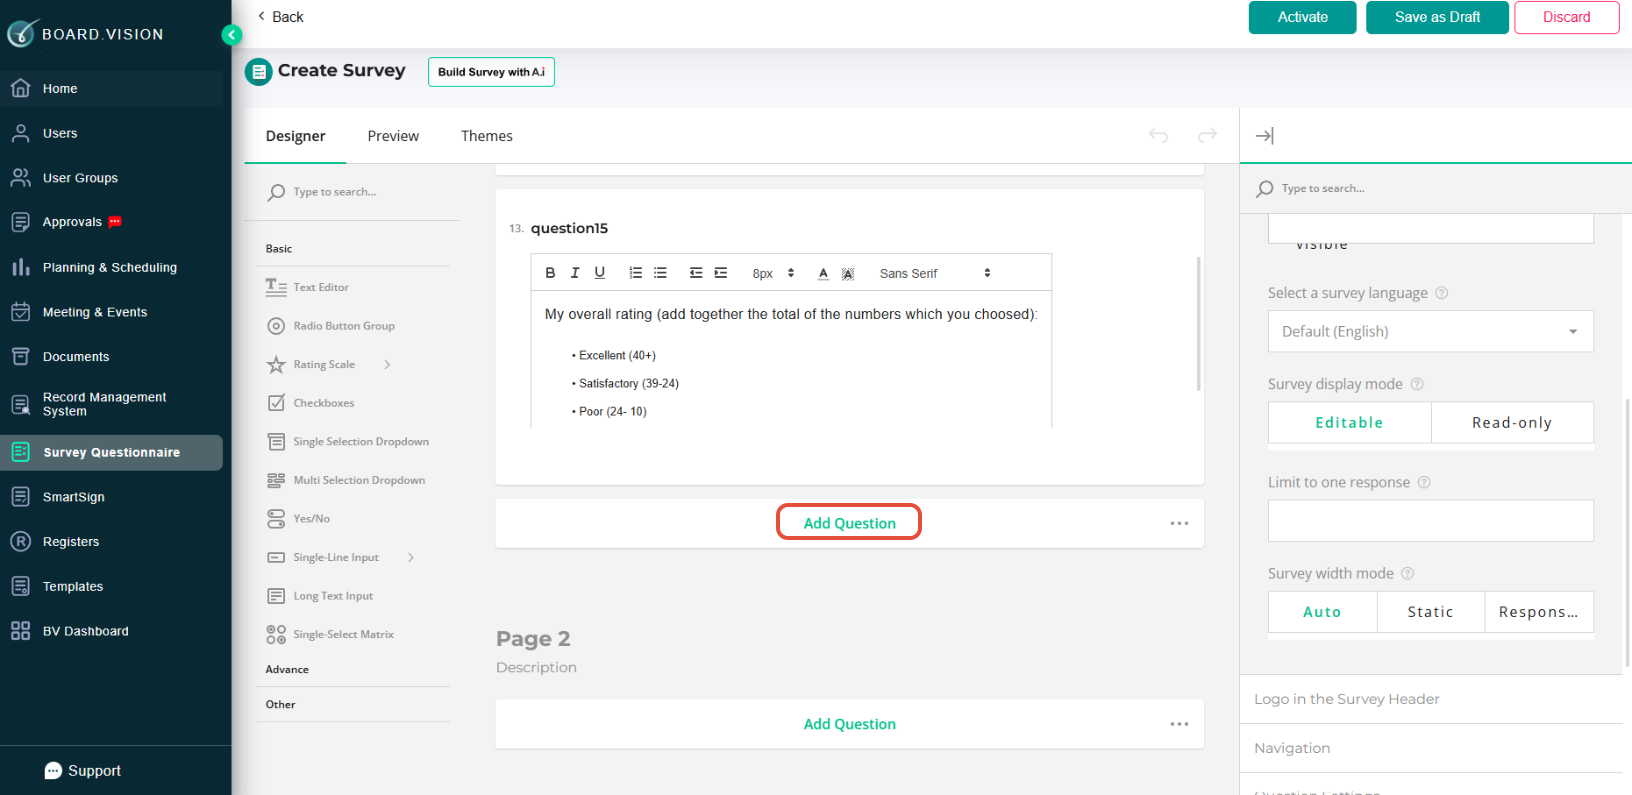Click Save as Draft
This screenshot has height=795, width=1632.
1437,17
